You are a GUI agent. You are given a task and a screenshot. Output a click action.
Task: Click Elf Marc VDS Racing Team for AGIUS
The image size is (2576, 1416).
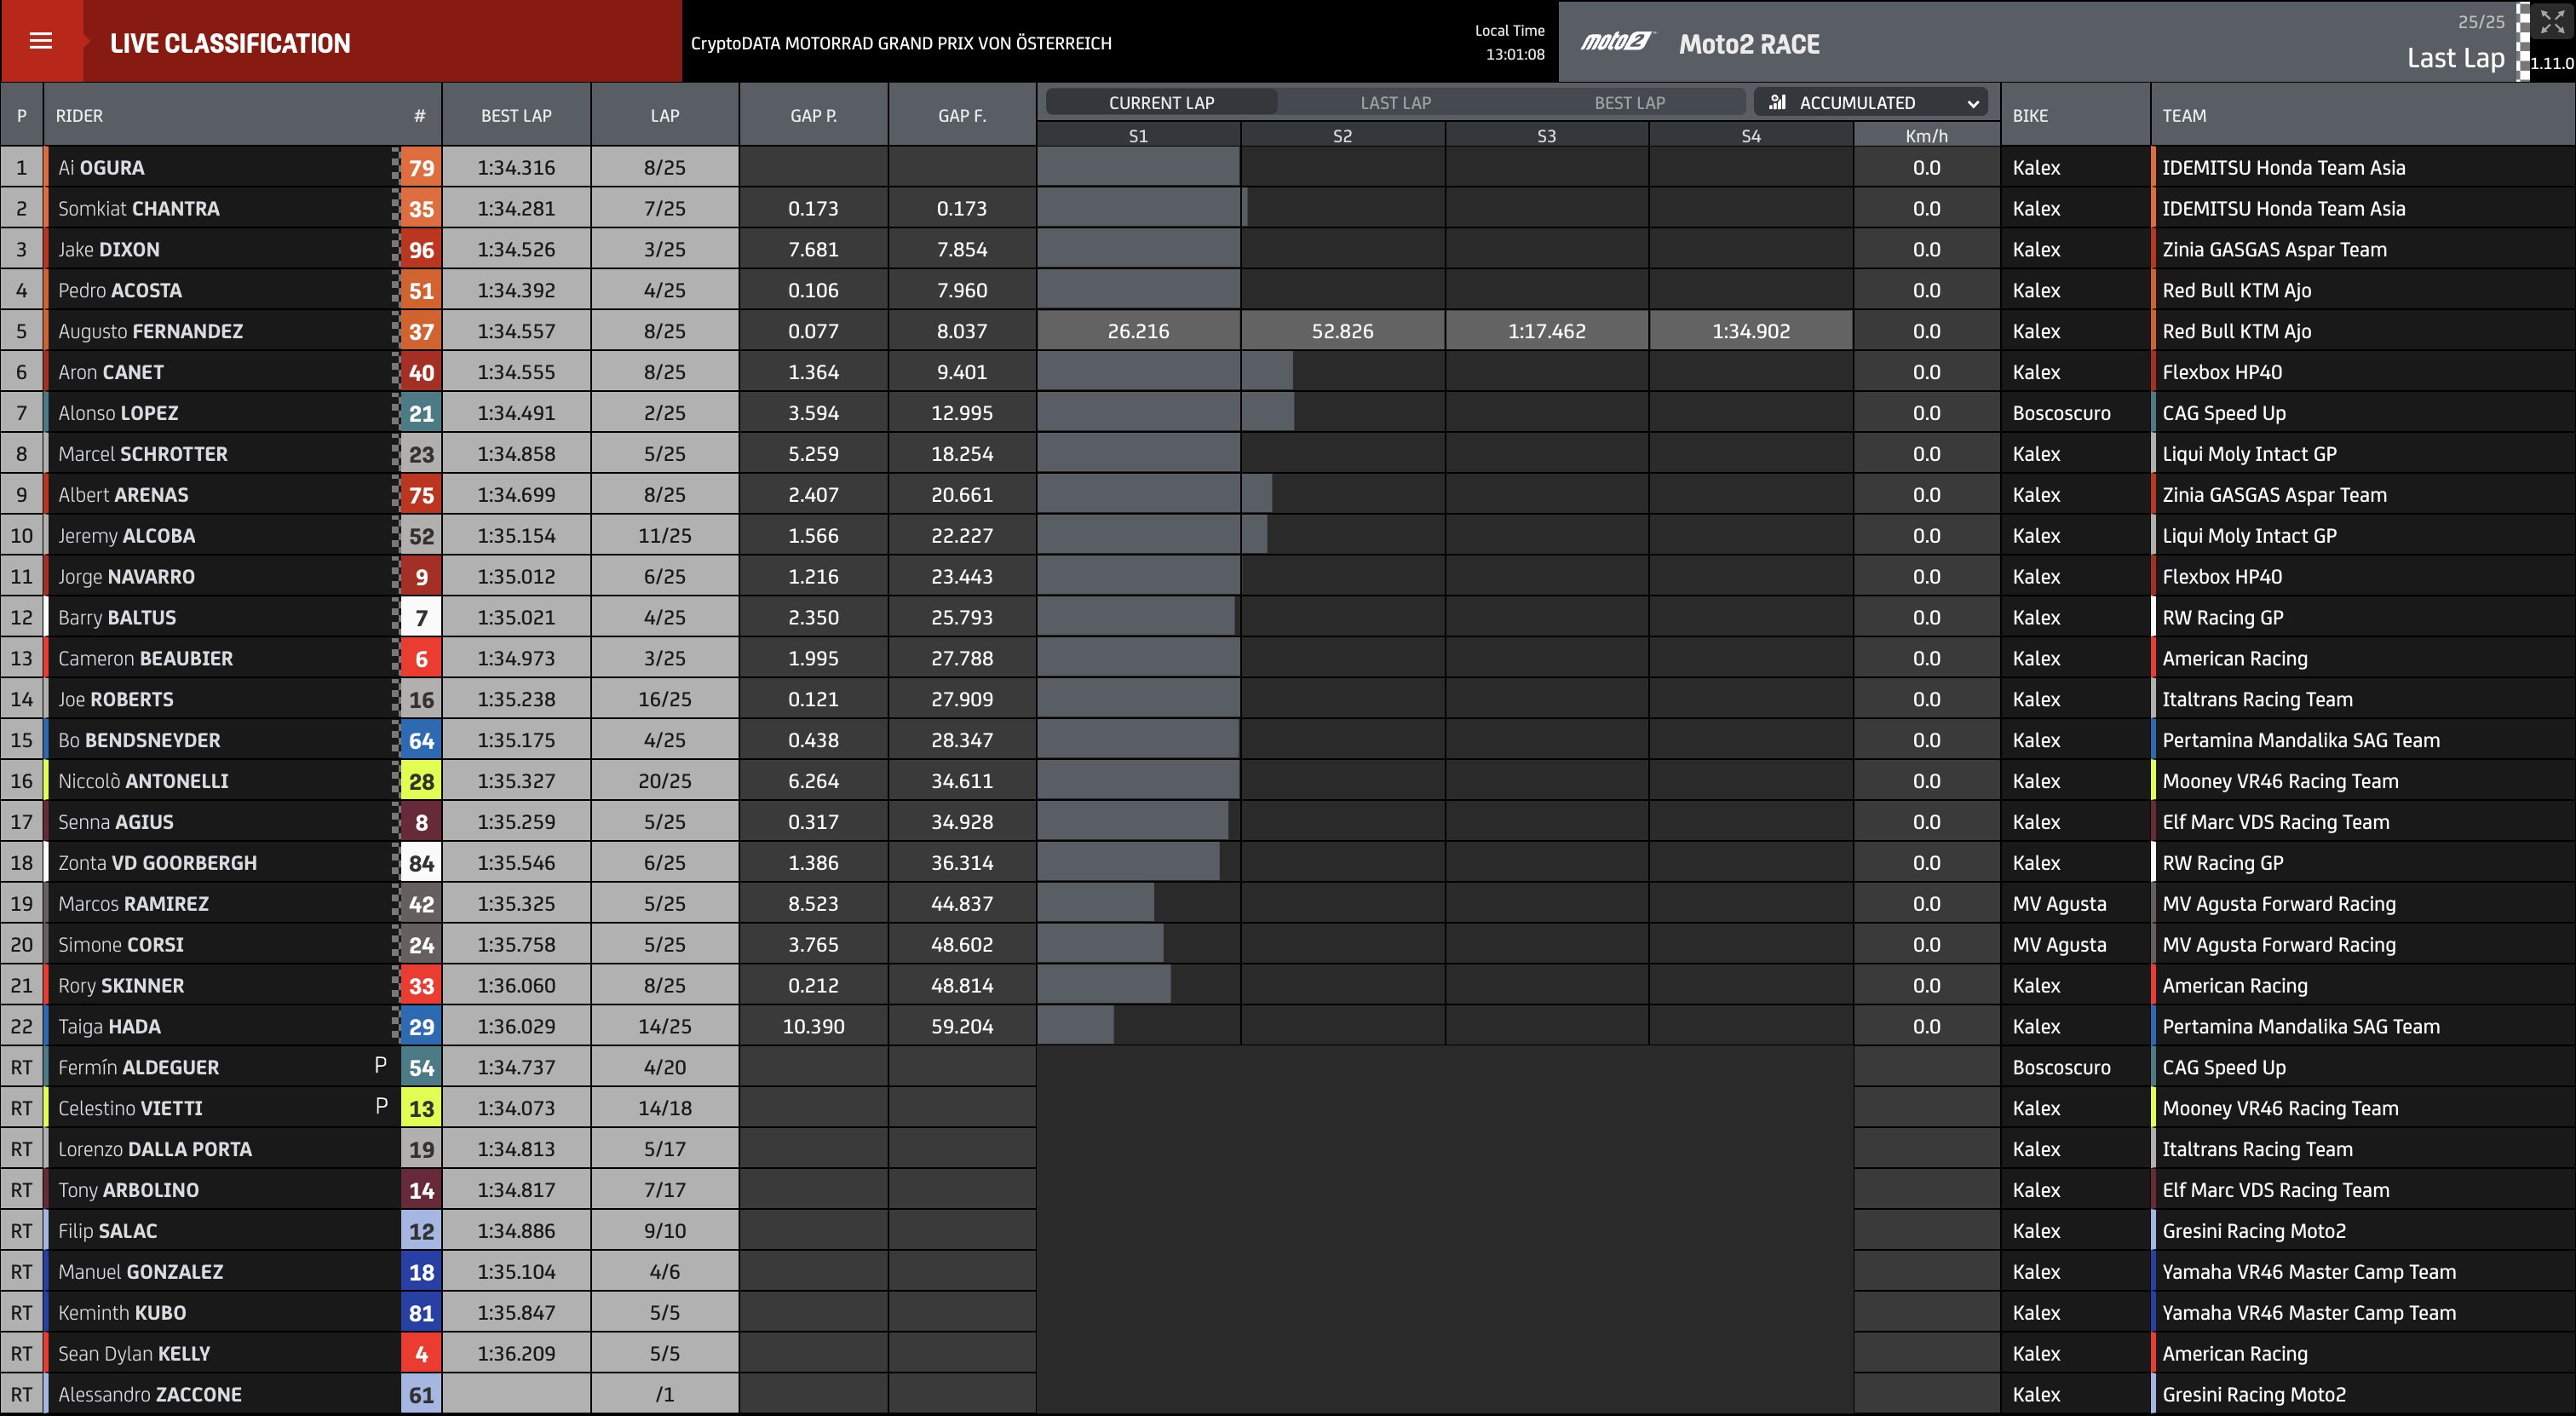point(2275,822)
